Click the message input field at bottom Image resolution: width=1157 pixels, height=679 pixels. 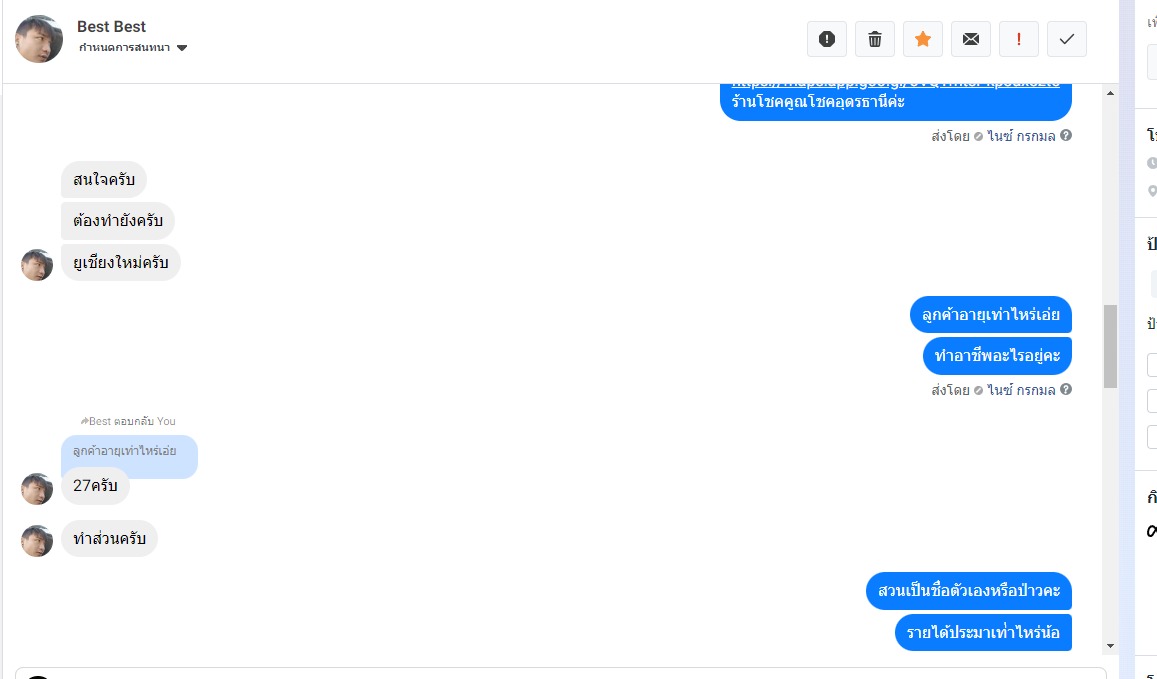tap(561, 673)
